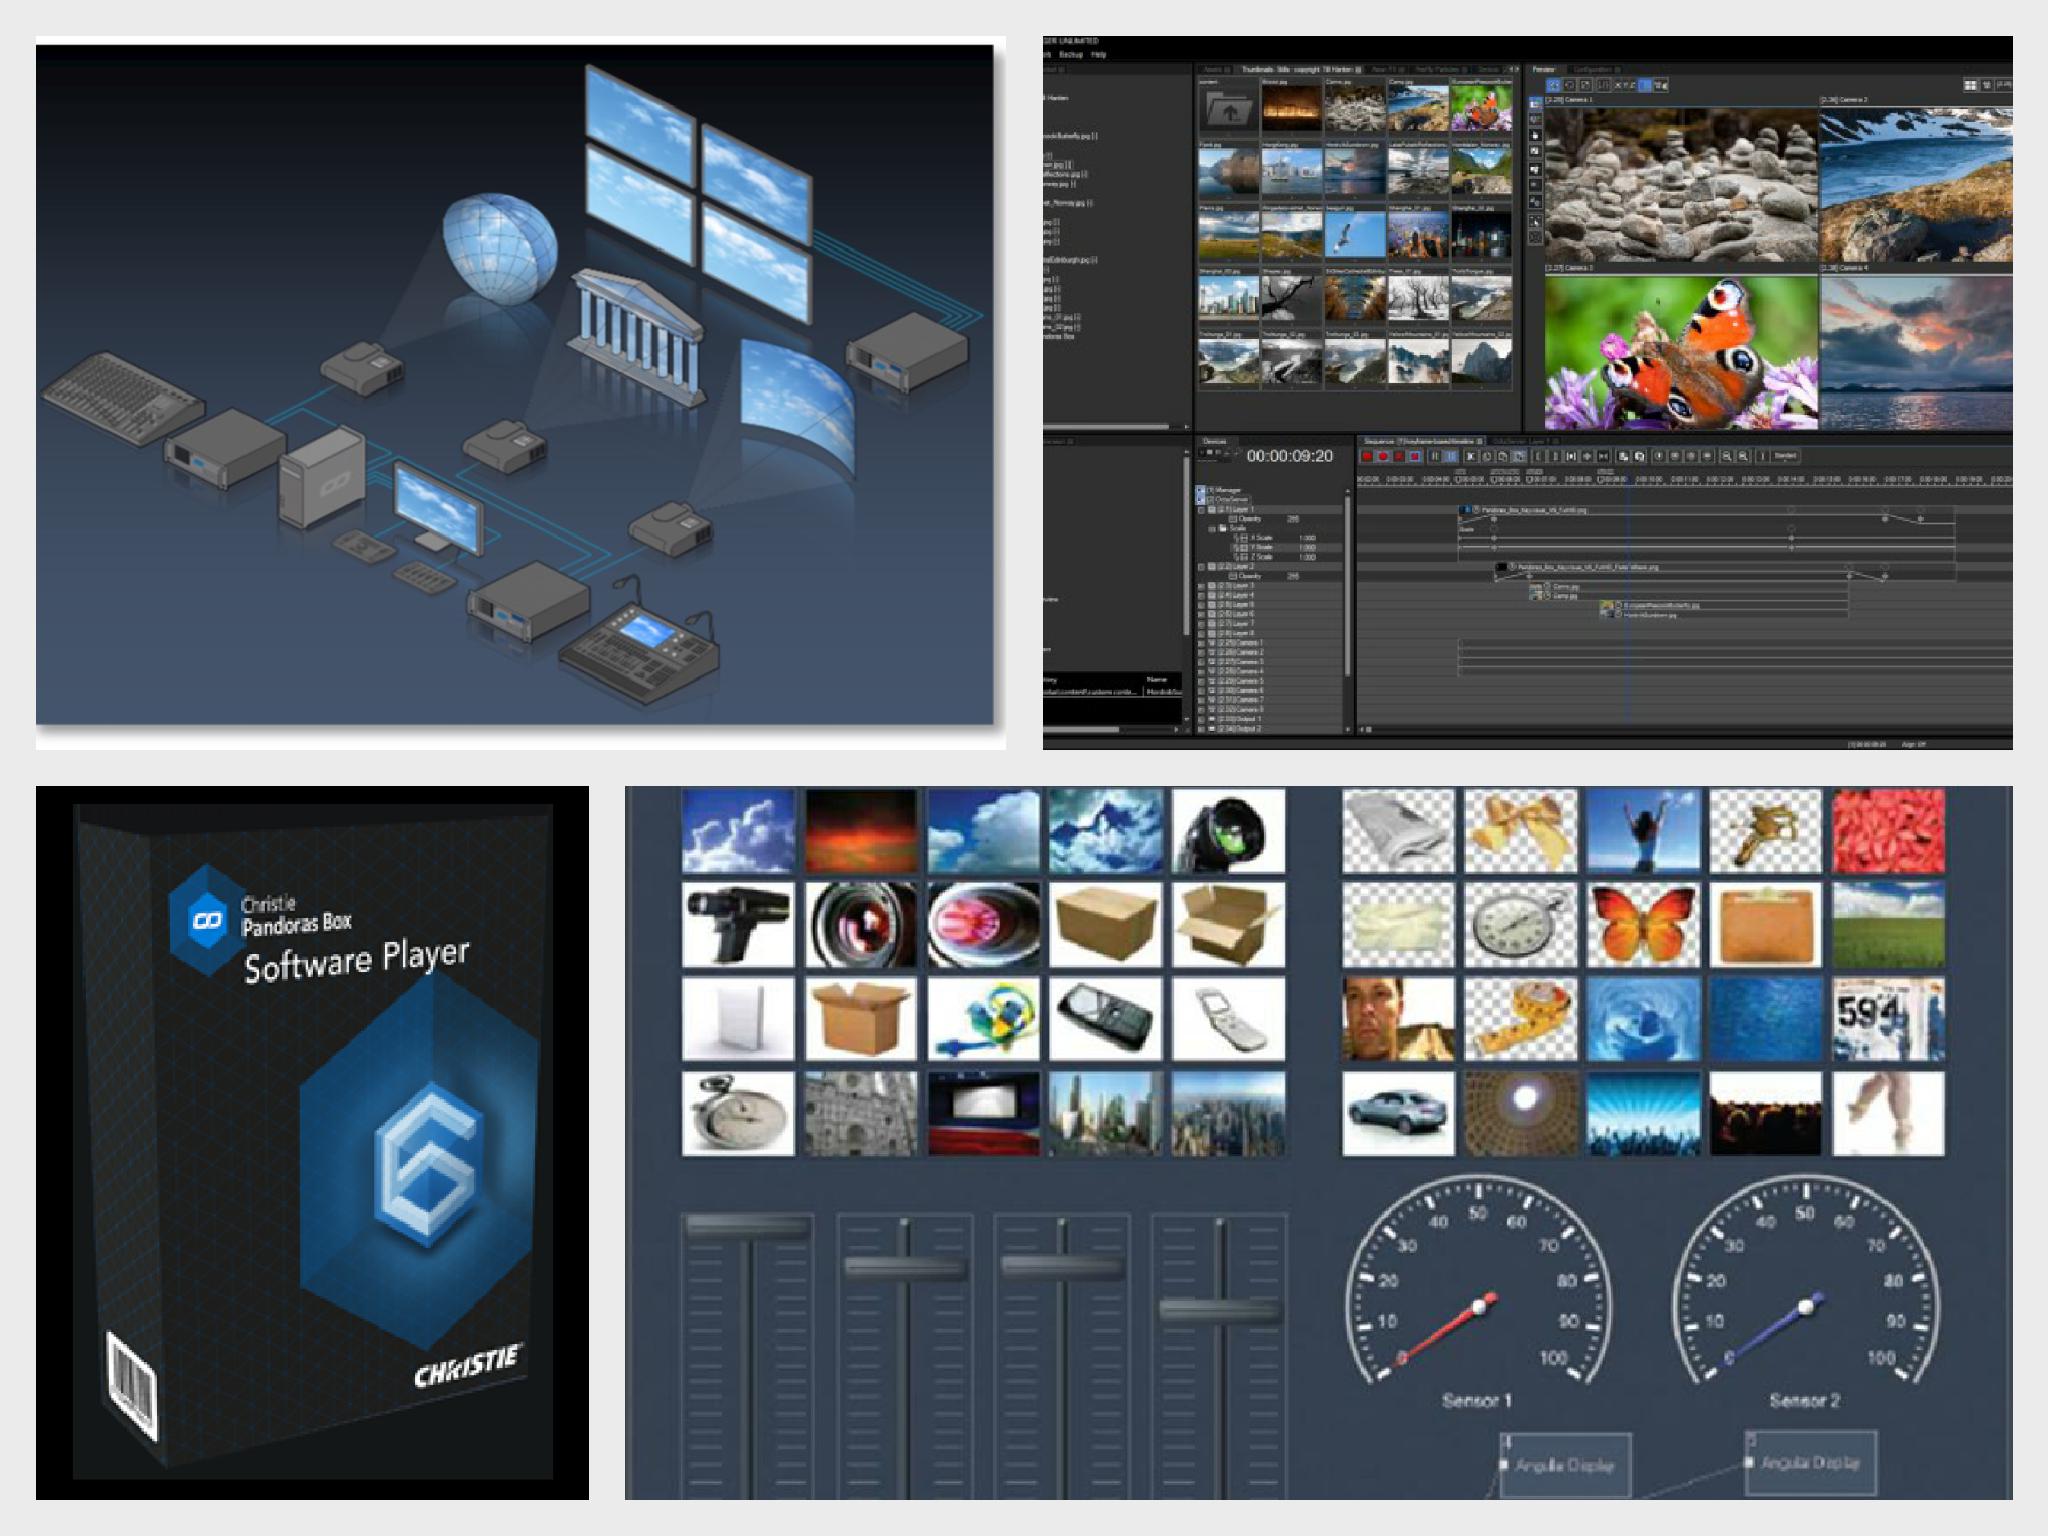Click the man's face image button
2048x1536 pixels.
coord(1398,1019)
